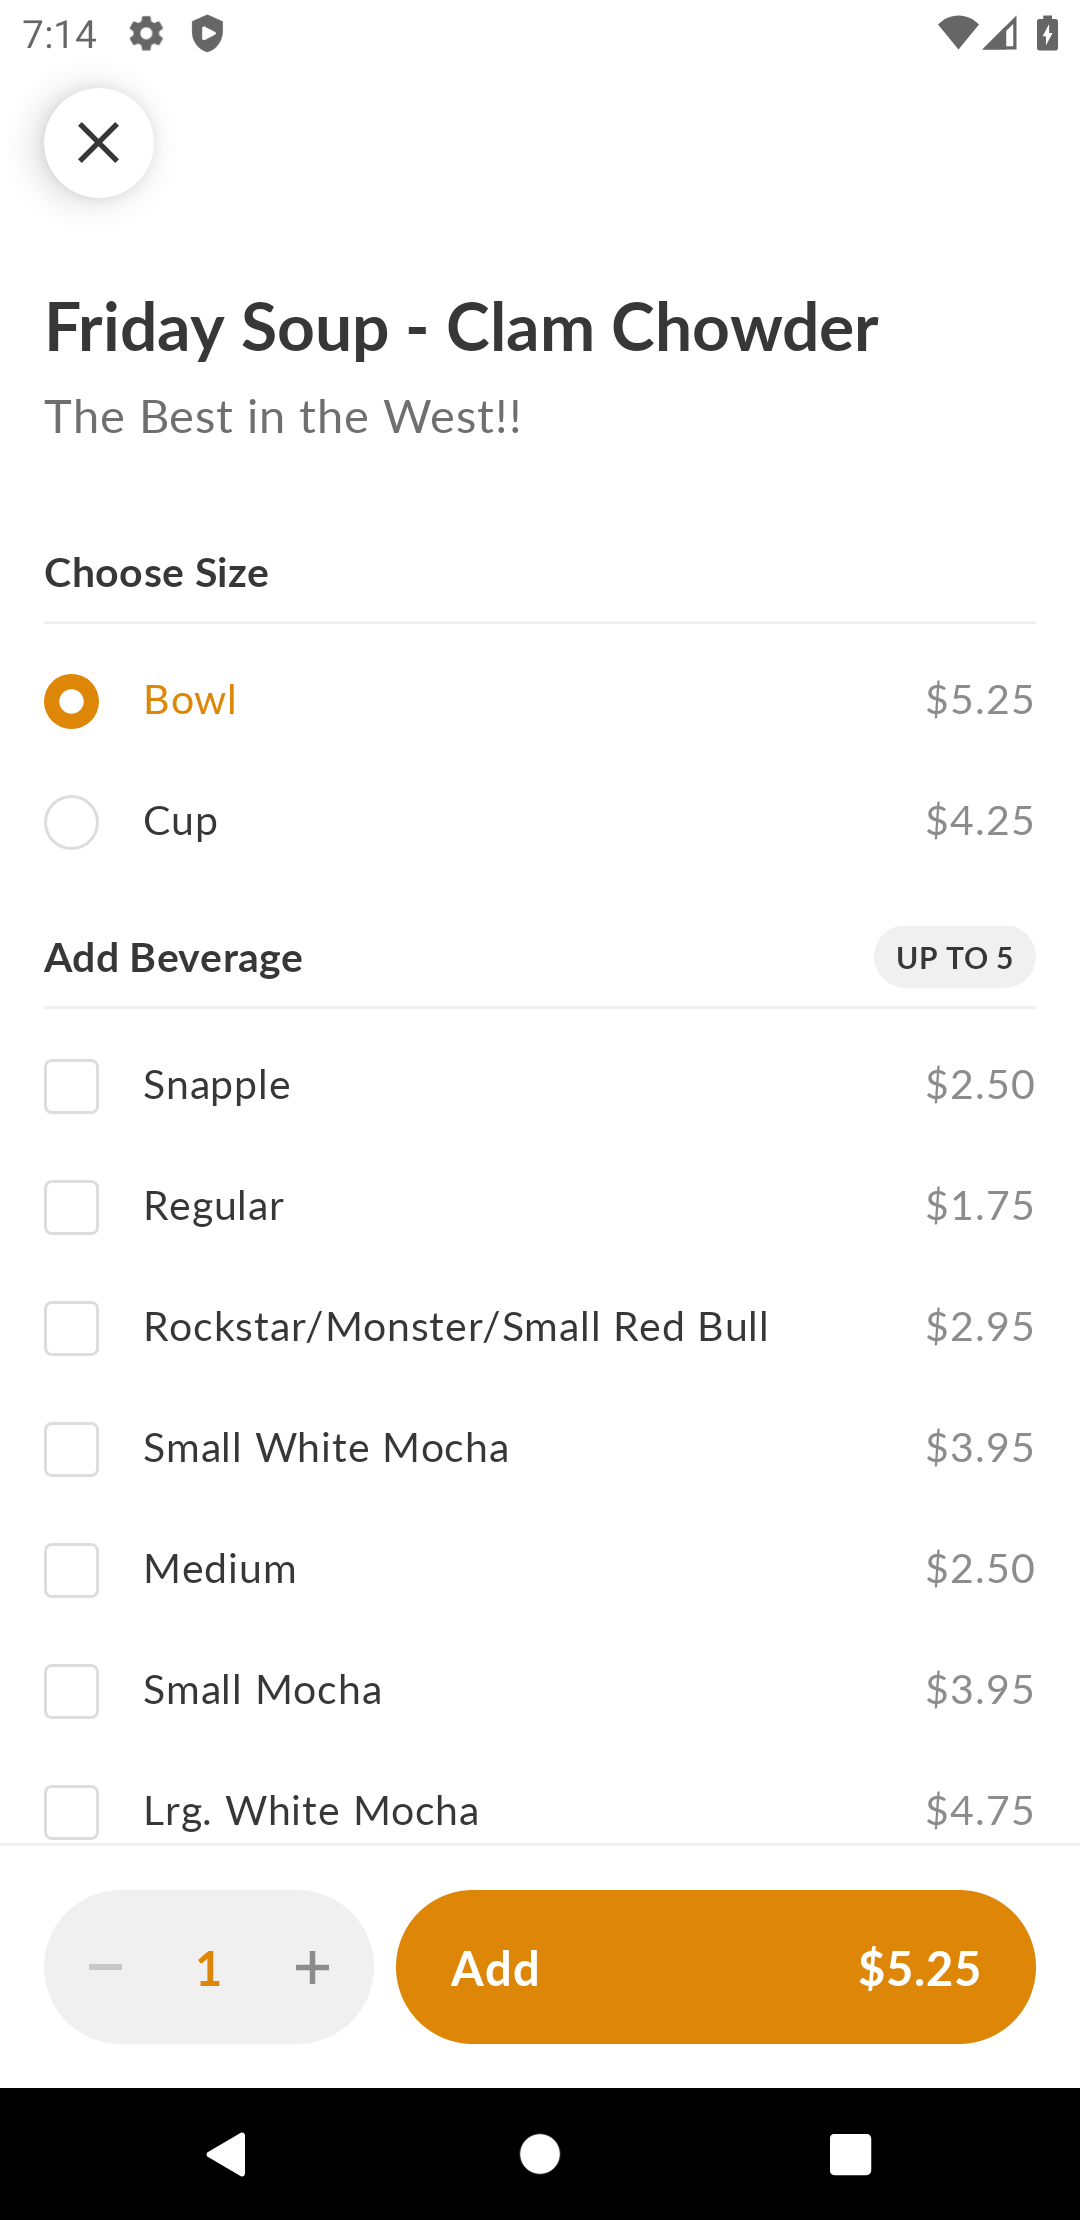Tap Android back navigation icon
Screen dimensions: 1080x2220
pyautogui.click(x=227, y=2154)
